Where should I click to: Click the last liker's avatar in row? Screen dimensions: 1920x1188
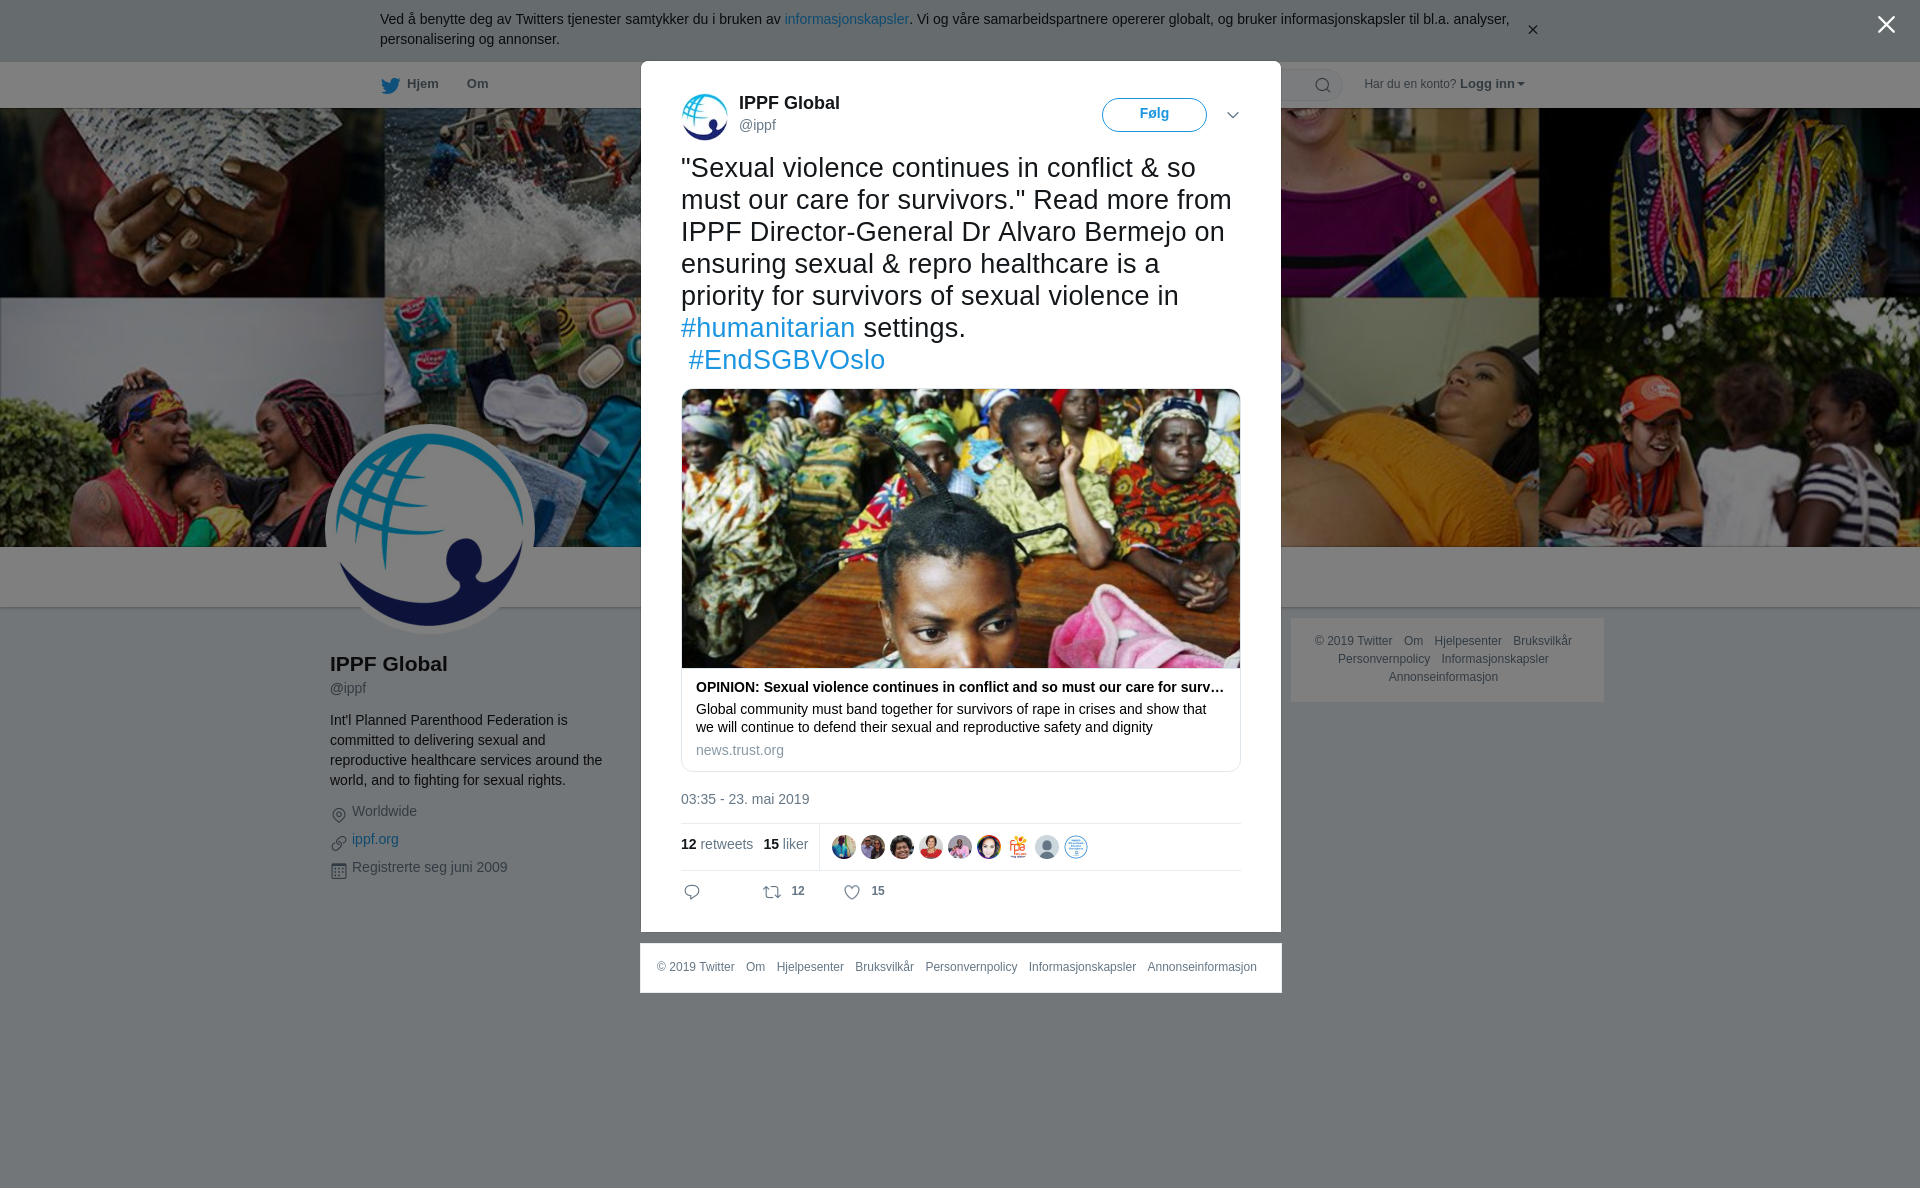tap(1076, 847)
